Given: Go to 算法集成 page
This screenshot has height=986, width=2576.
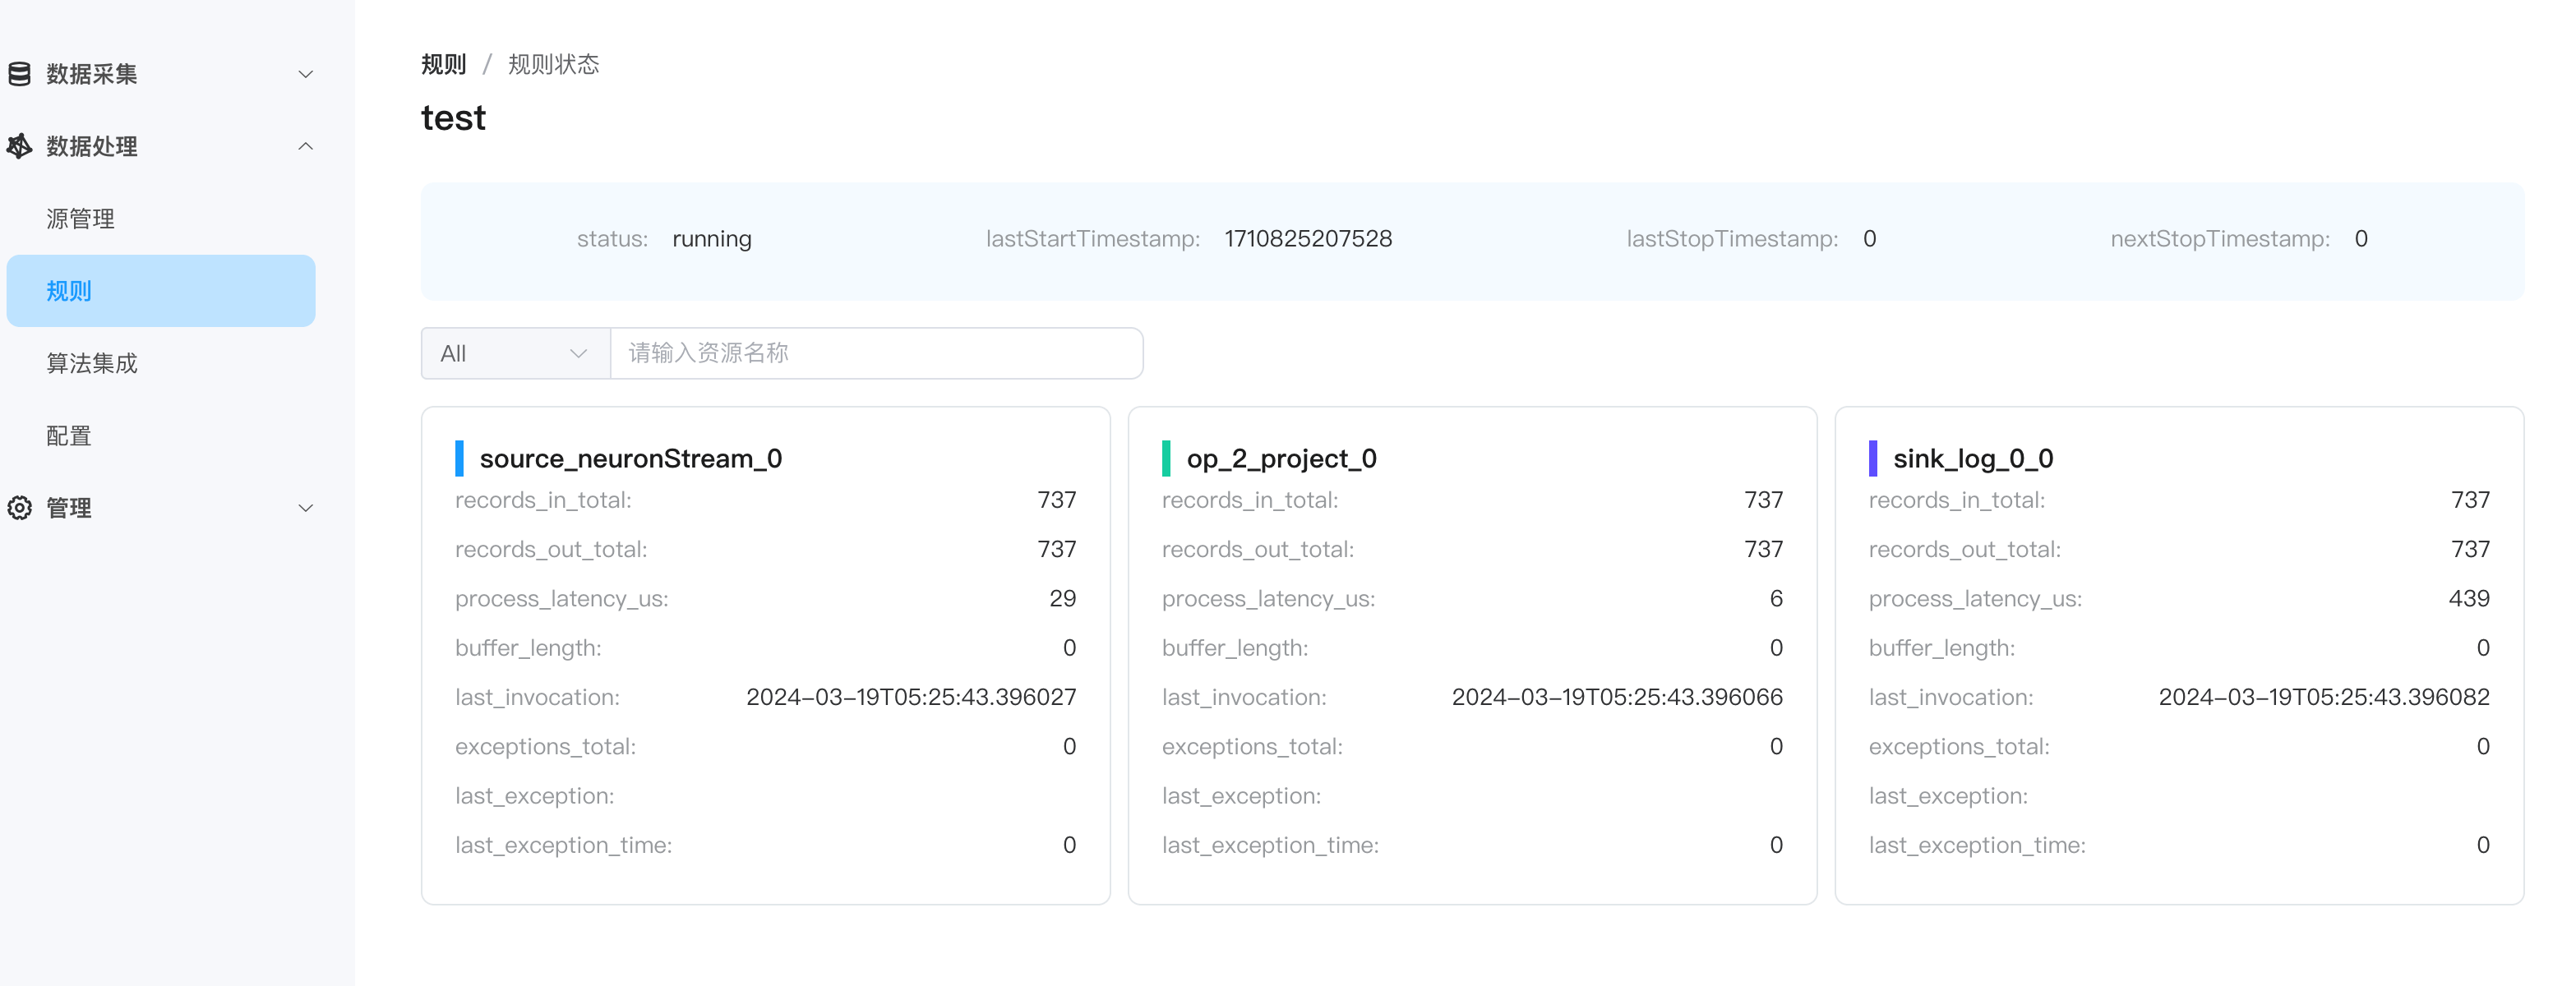Looking at the screenshot, I should pyautogui.click(x=92, y=363).
